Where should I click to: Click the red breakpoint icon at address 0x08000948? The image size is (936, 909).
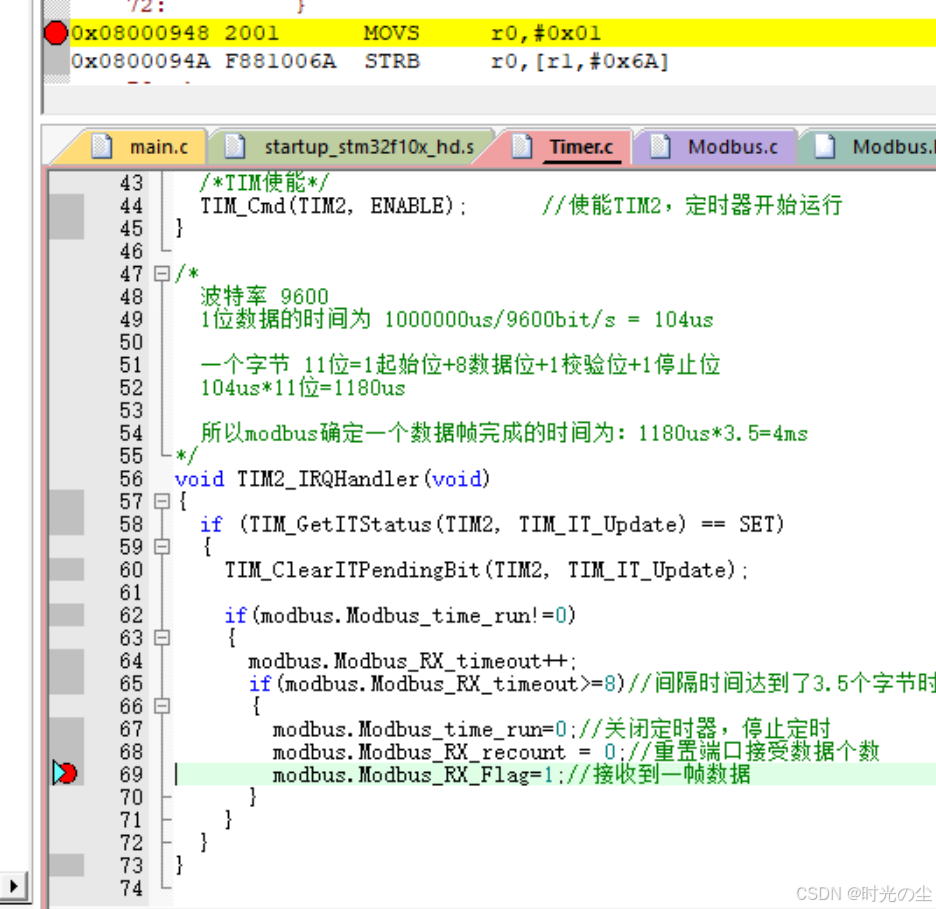tap(55, 33)
